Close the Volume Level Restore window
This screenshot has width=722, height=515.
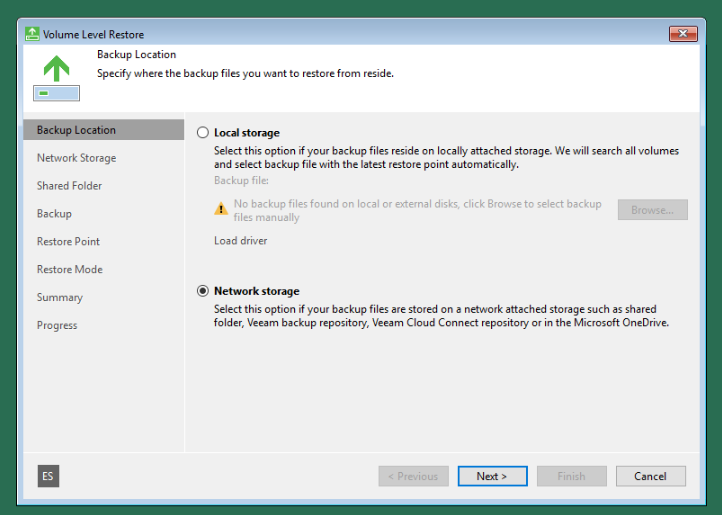click(682, 34)
